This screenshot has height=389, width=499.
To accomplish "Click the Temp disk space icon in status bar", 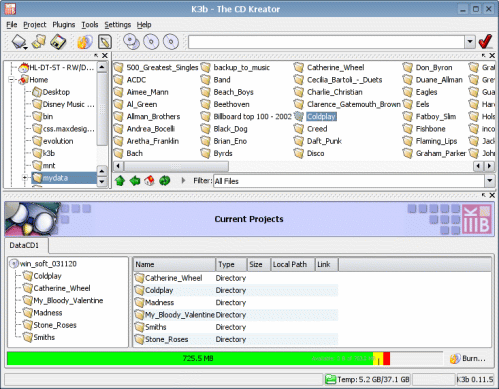I will [330, 379].
